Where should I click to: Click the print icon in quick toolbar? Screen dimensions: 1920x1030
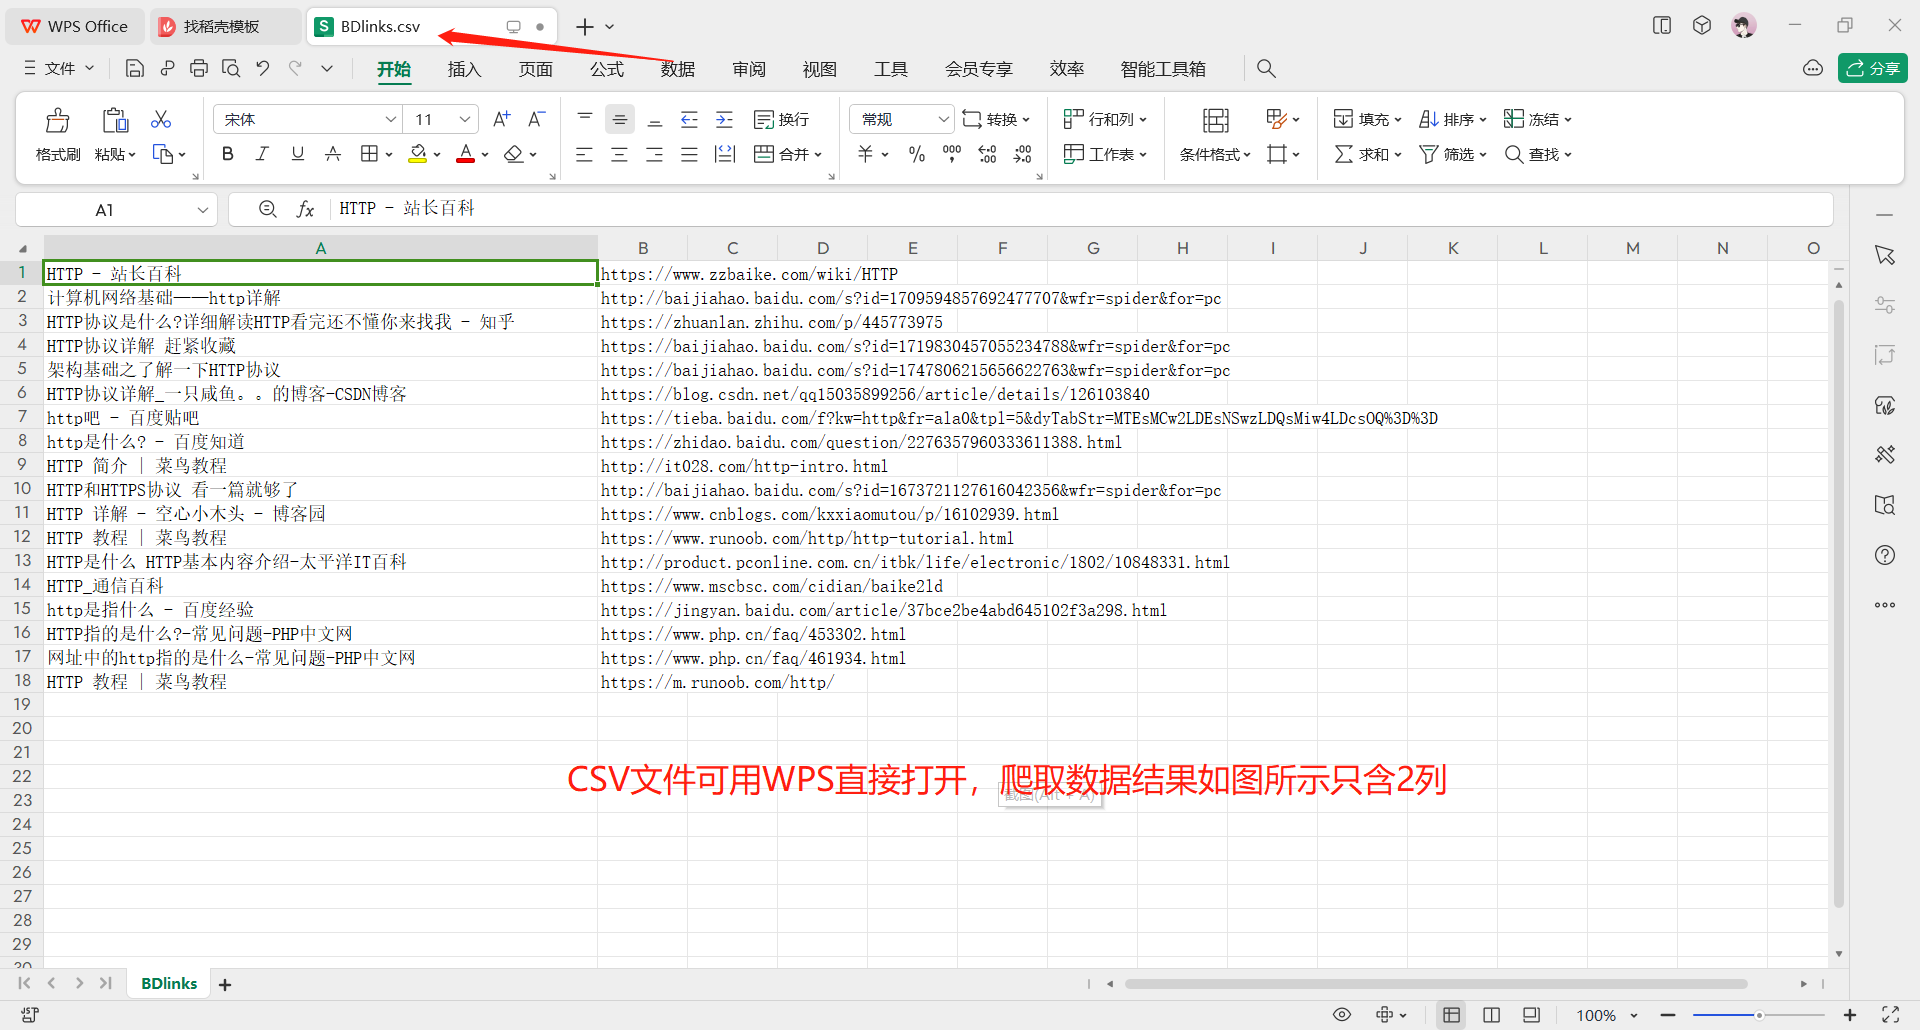199,68
